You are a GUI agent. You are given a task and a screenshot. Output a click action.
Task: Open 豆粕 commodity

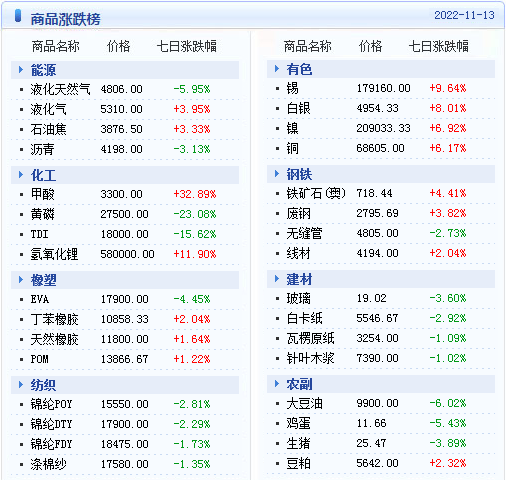[298, 463]
